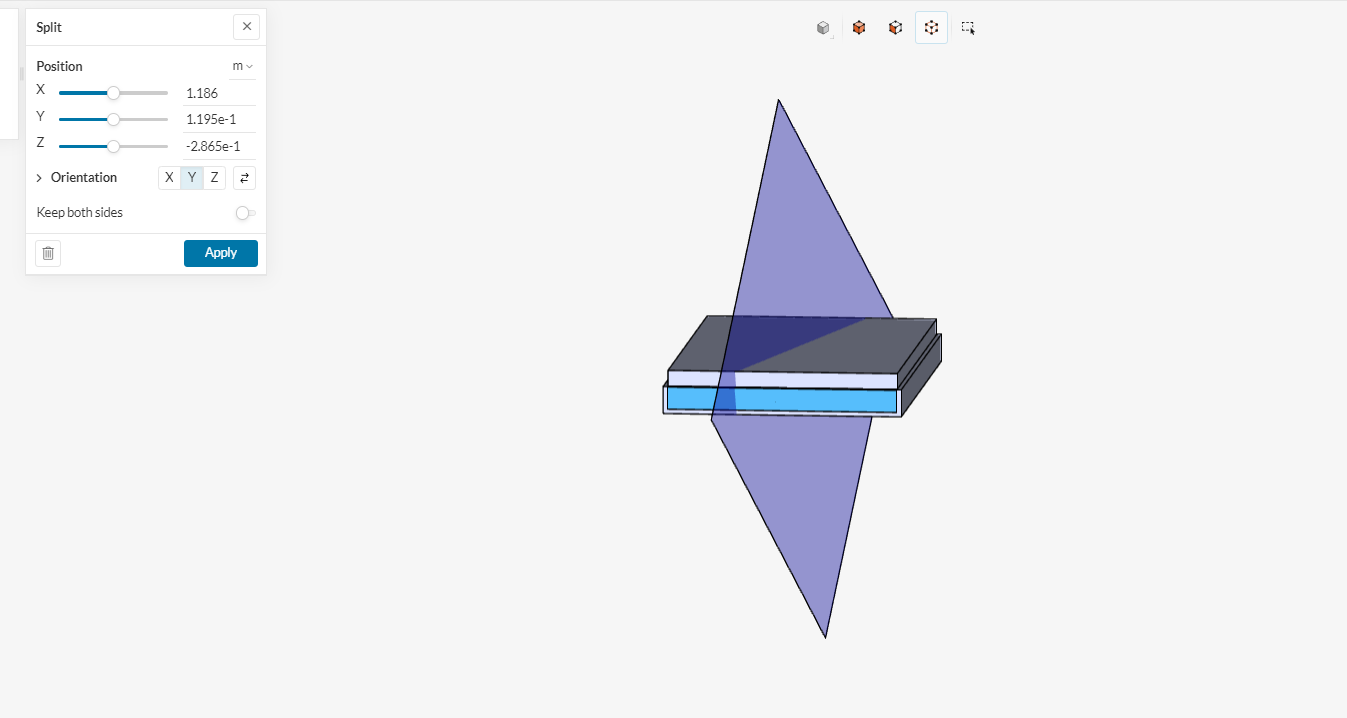This screenshot has height=718, width=1347.
Task: Expand the Orientation section
Action: click(40, 177)
